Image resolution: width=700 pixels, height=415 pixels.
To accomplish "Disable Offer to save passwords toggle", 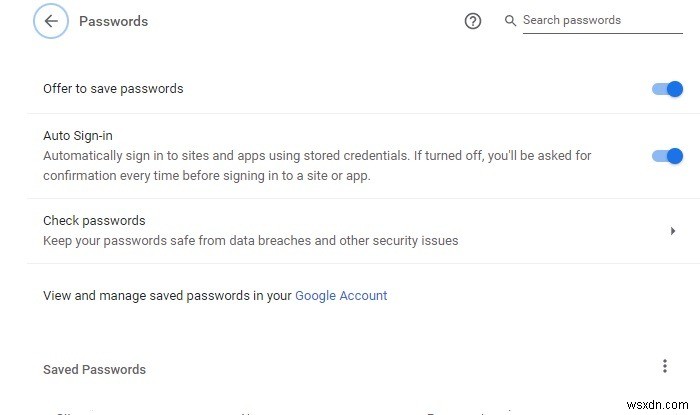I will [x=667, y=89].
